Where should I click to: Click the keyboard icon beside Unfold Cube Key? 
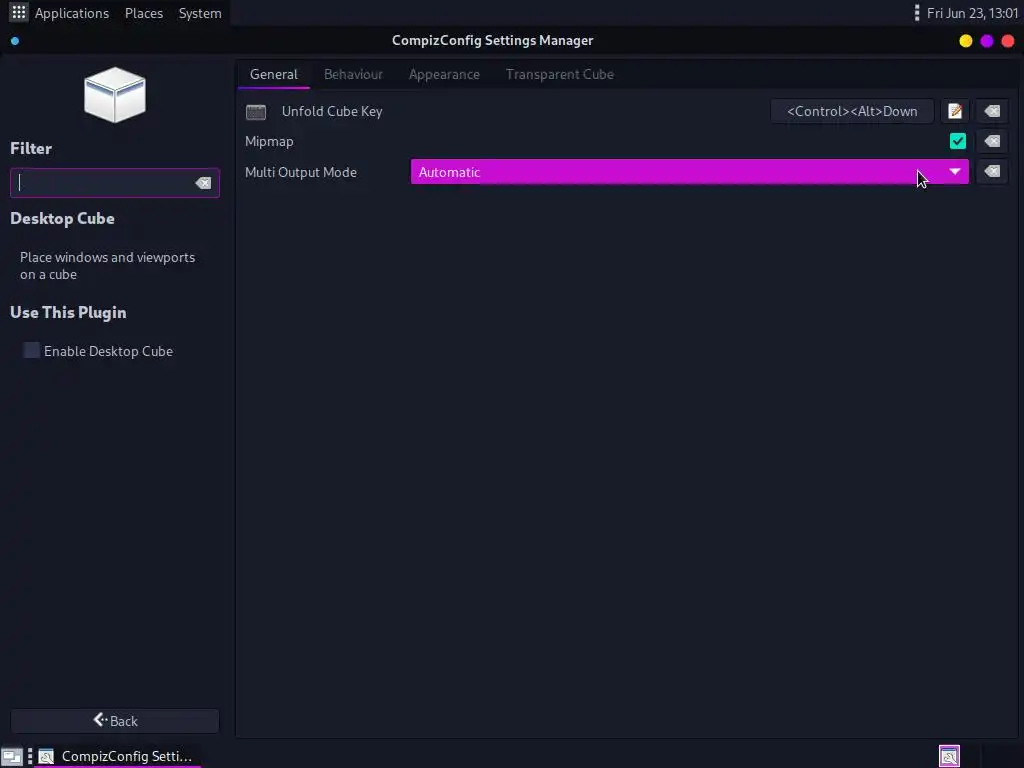pos(256,112)
